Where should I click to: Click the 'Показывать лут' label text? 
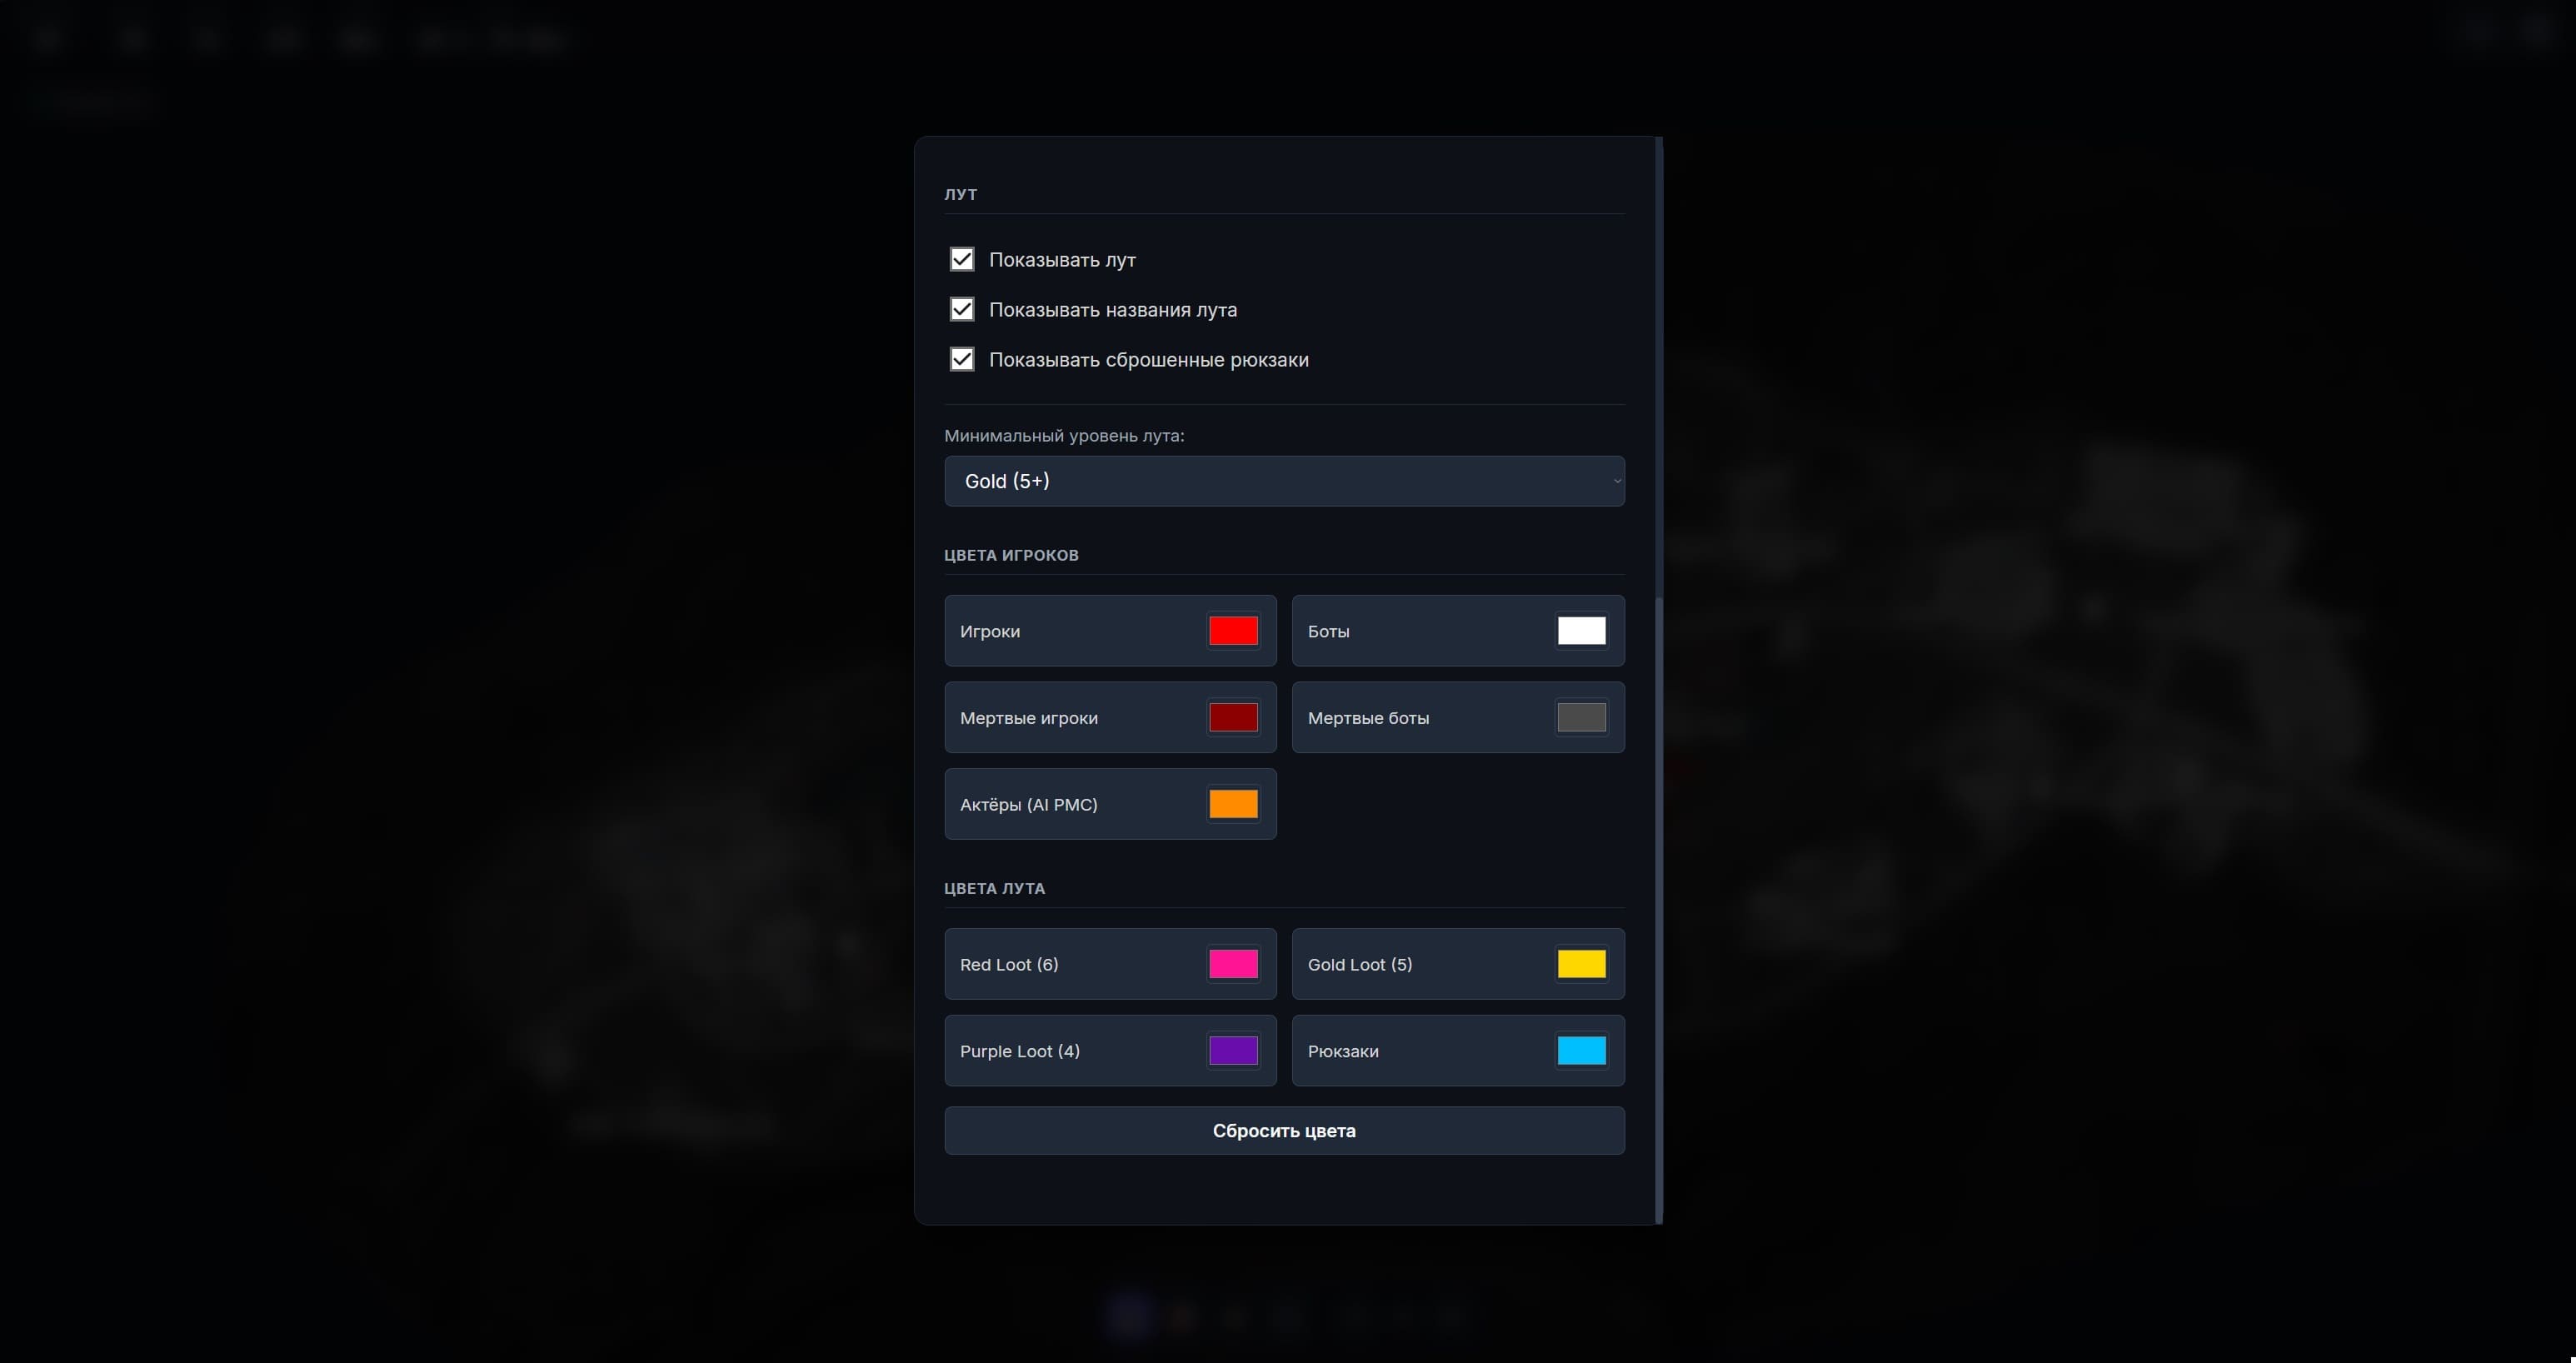pyautogui.click(x=1062, y=260)
